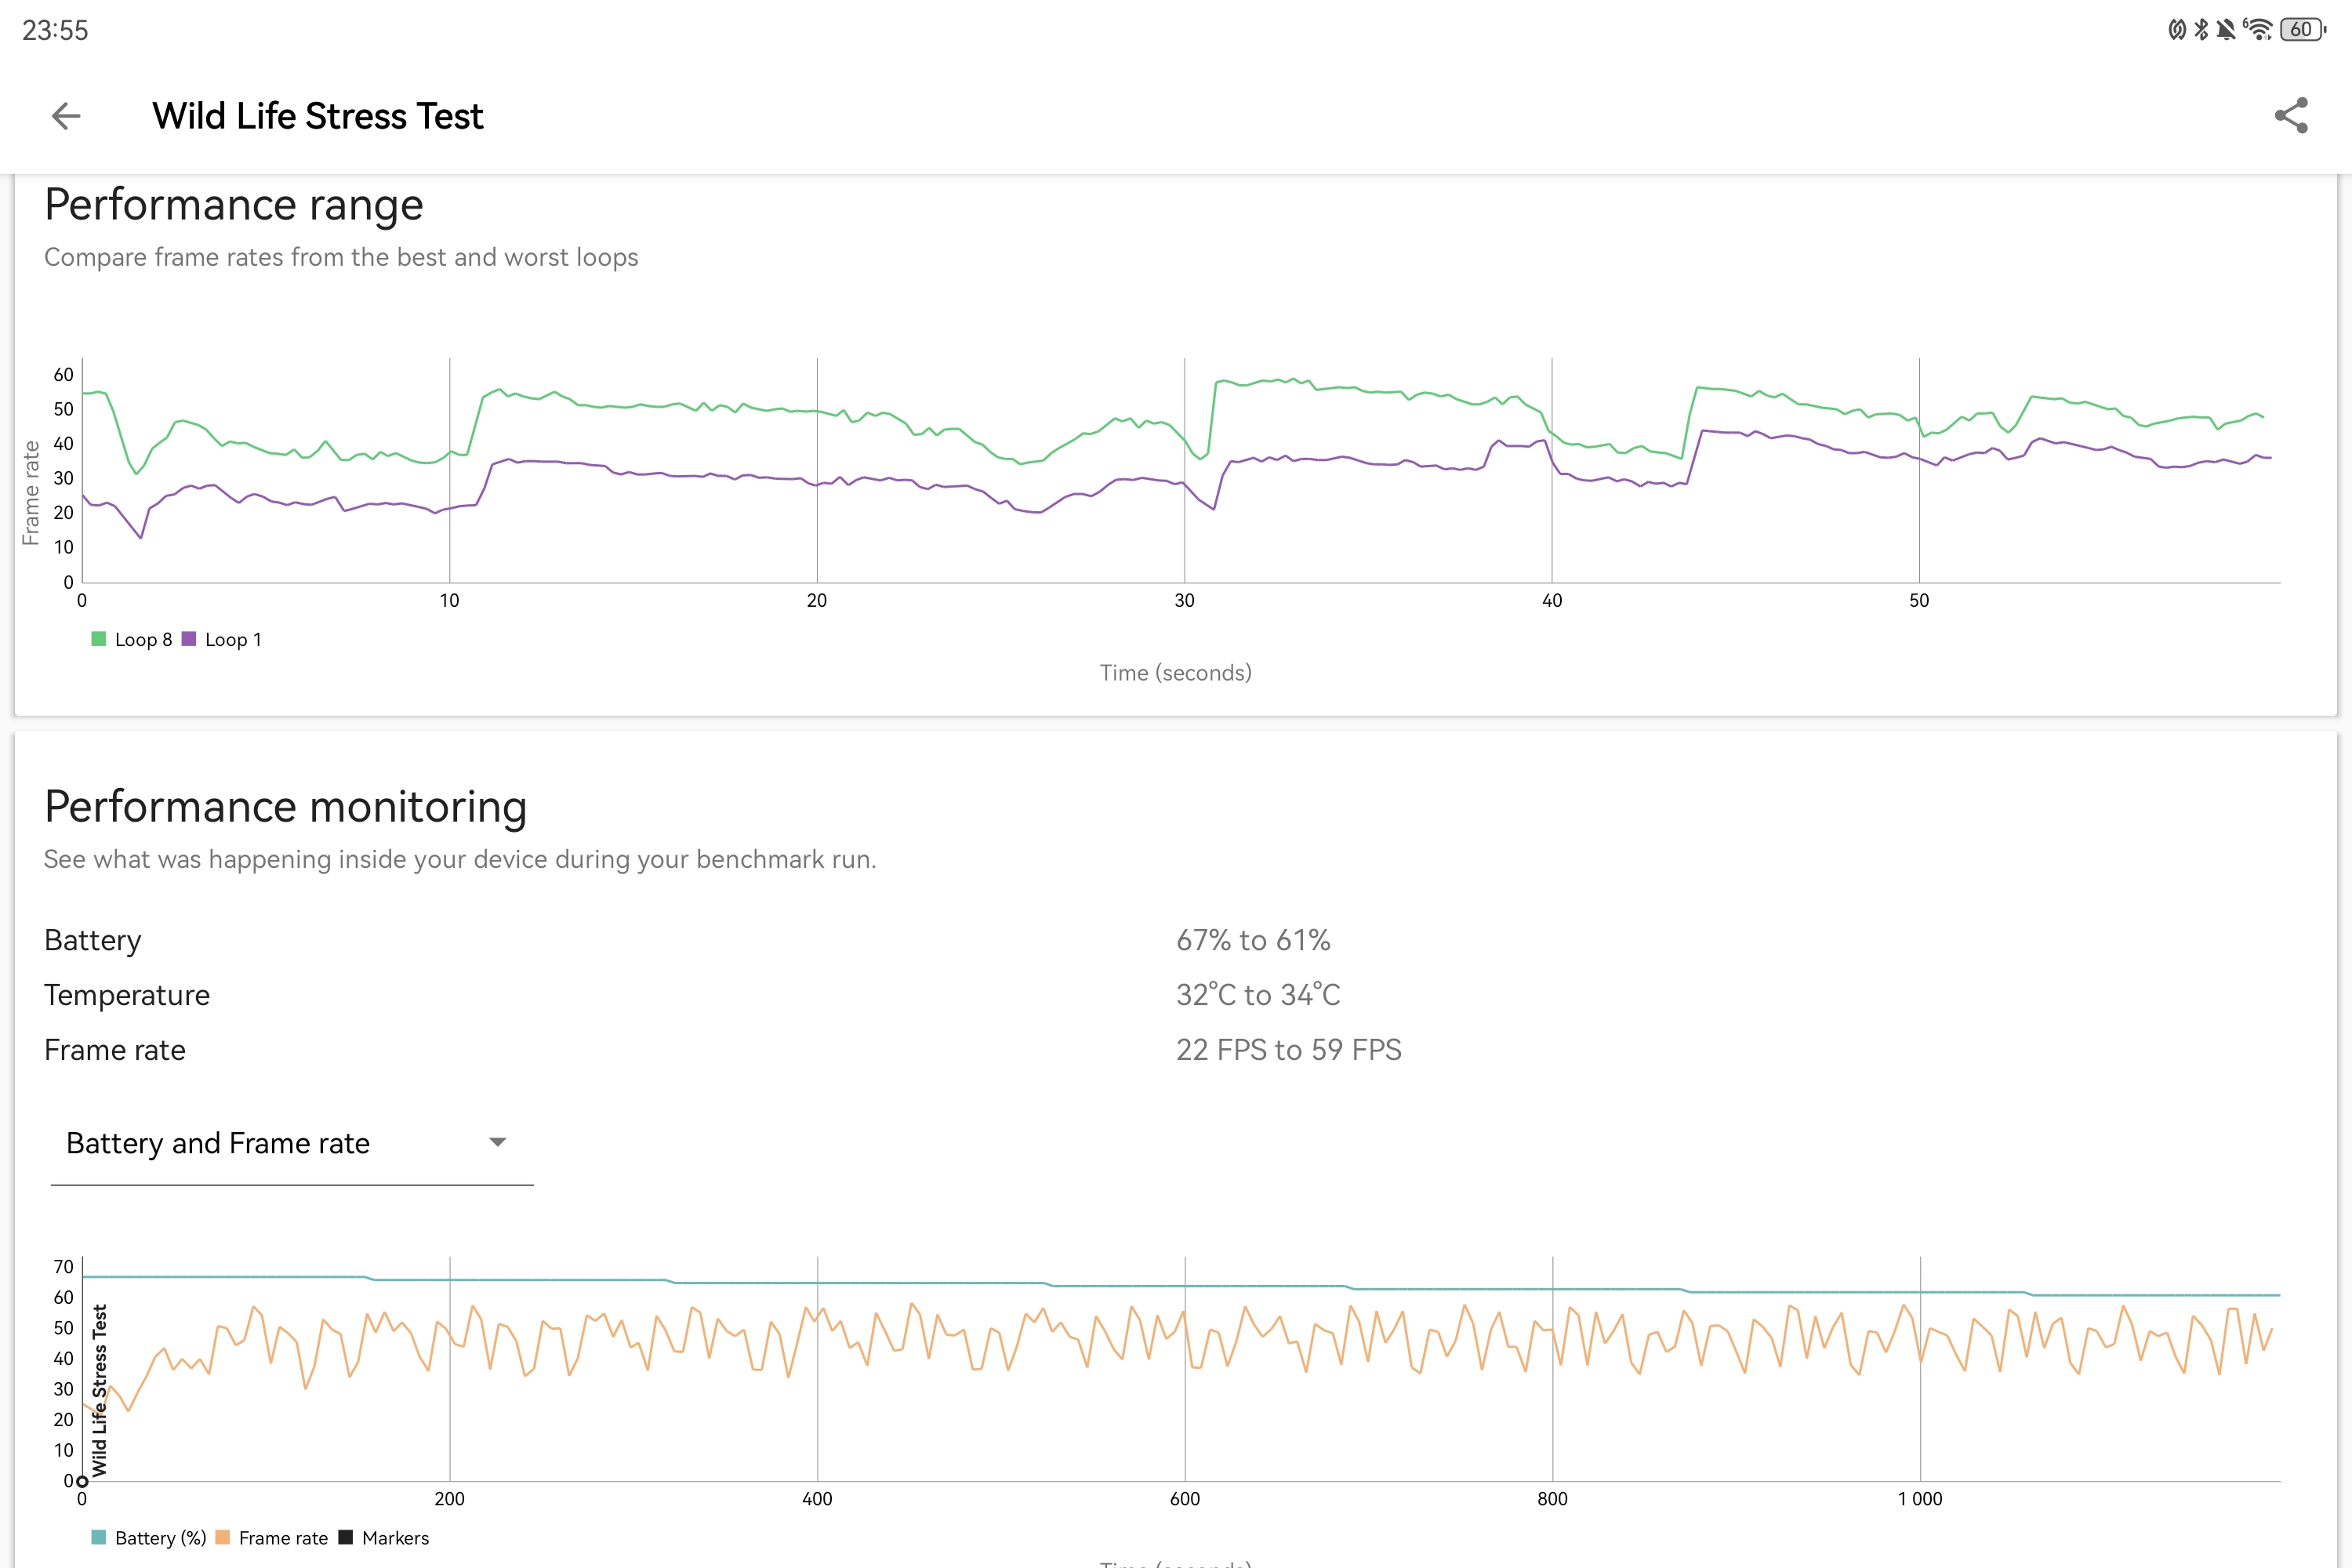The width and height of the screenshot is (2352, 1568).
Task: Toggle Battery (%) series in legend
Action: 149,1538
